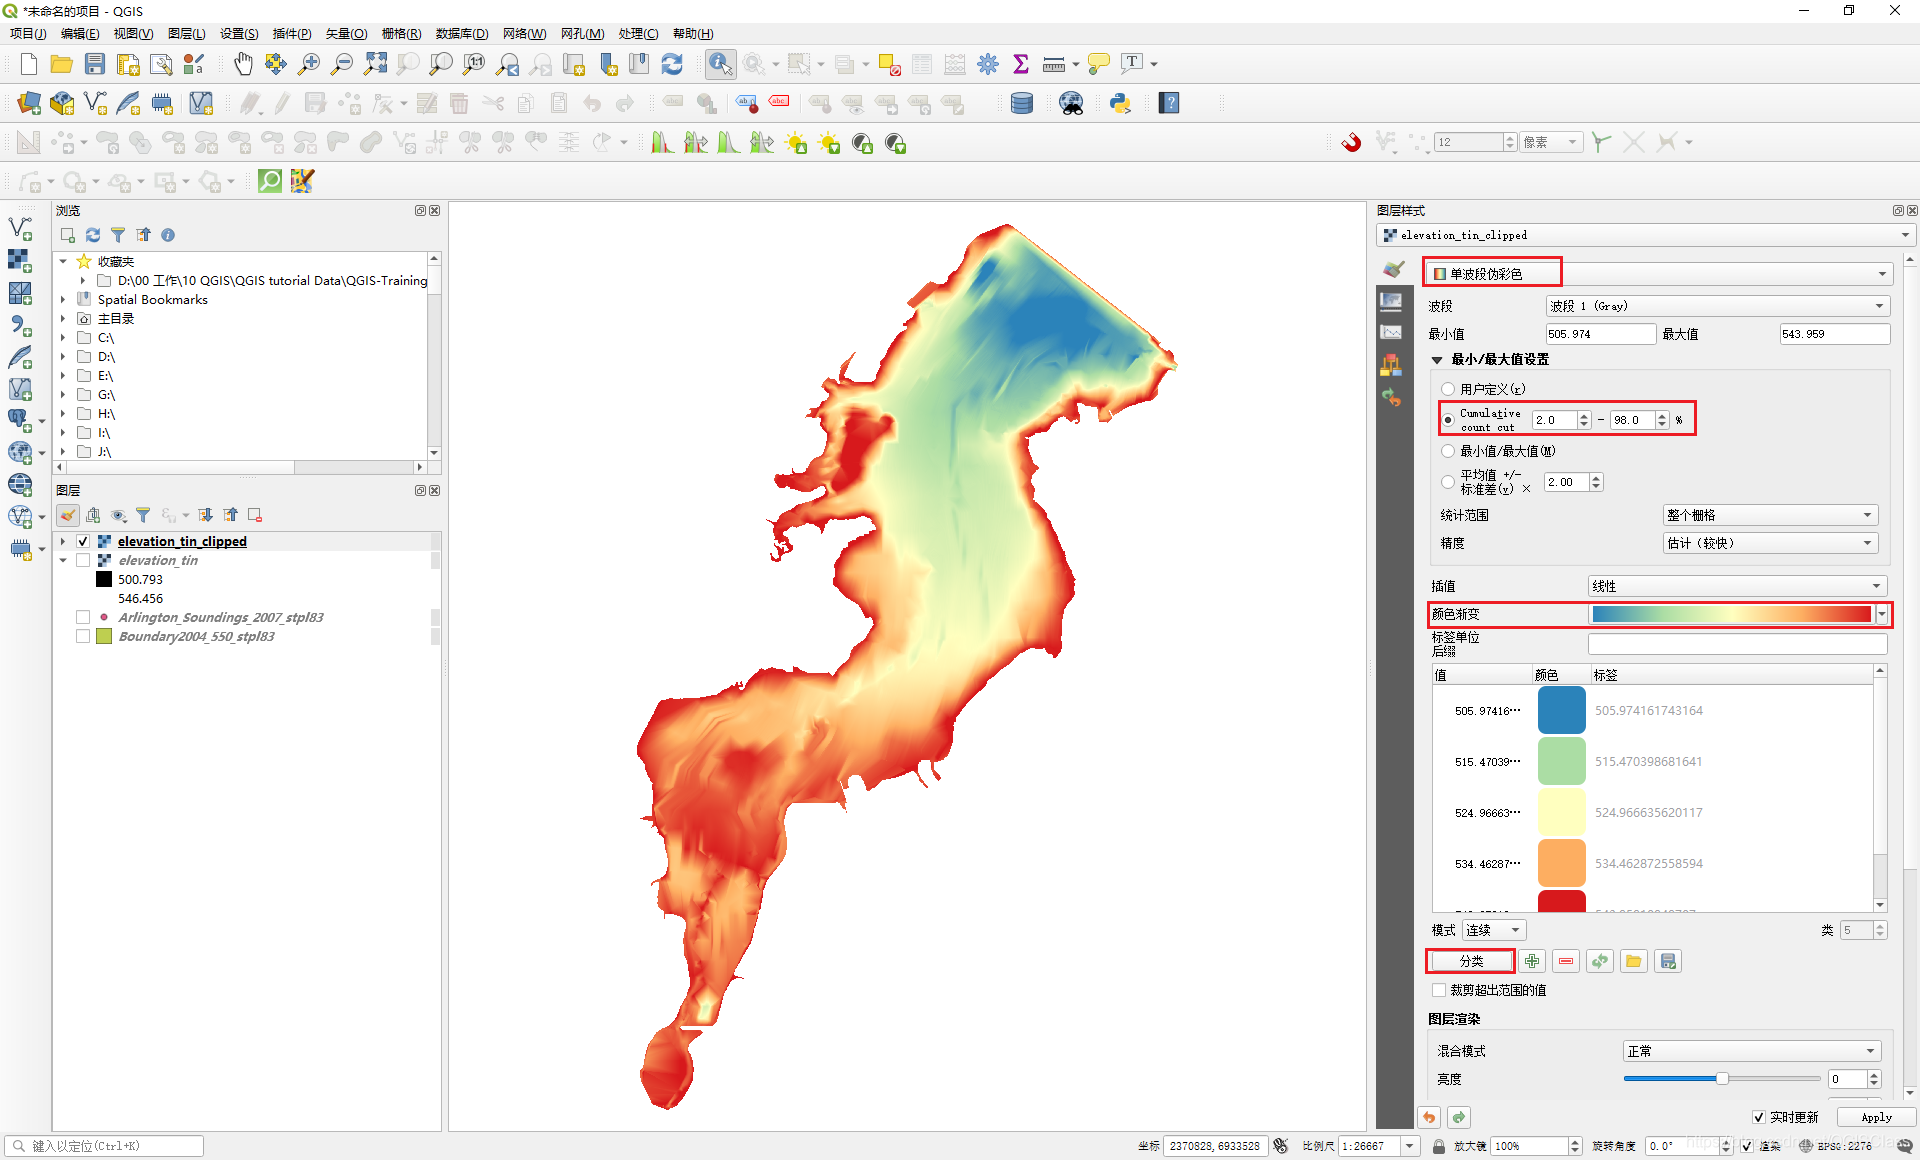1920x1160 pixels.
Task: Toggle the 实时更新 checkbox
Action: [1759, 1117]
